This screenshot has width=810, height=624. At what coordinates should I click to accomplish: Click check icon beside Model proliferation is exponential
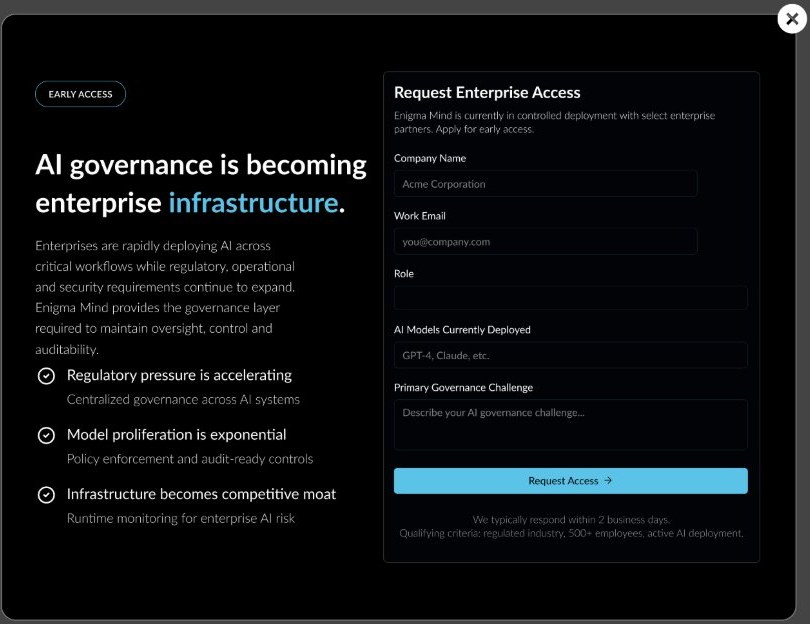point(46,435)
